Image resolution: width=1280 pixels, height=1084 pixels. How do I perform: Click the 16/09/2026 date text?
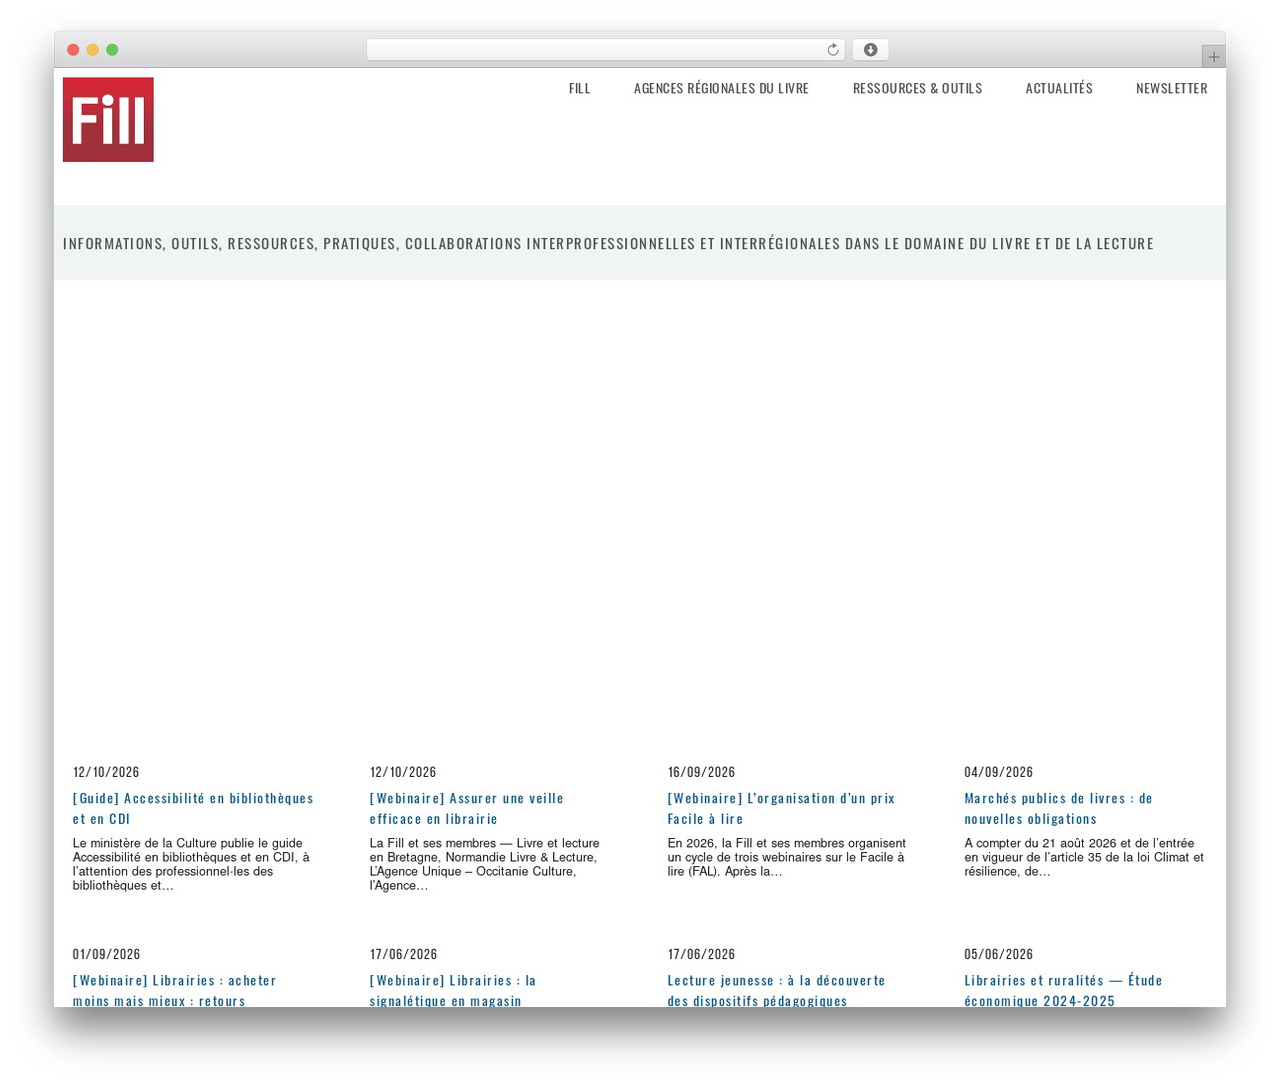[701, 772]
